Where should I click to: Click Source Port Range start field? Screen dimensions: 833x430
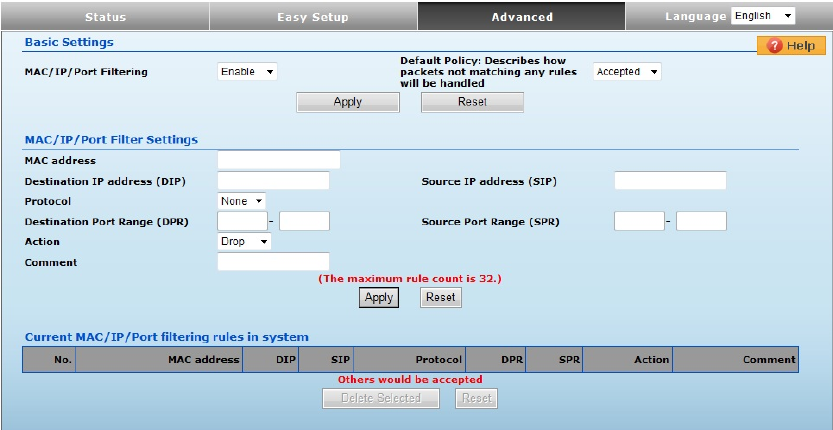639,221
